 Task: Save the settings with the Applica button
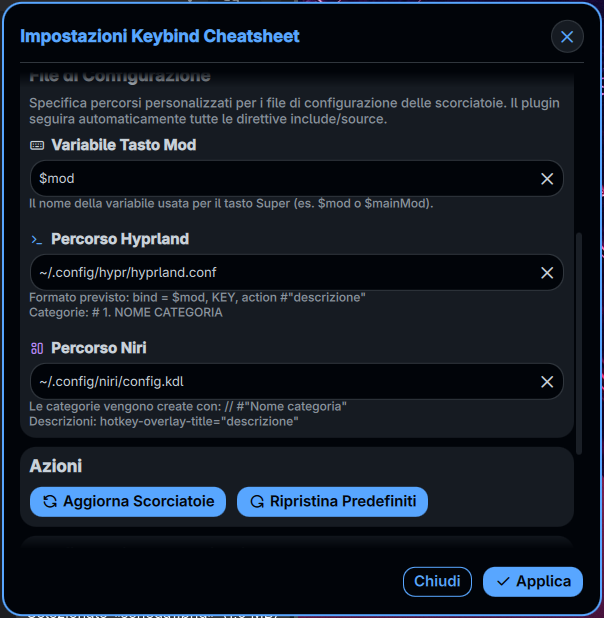click(533, 581)
